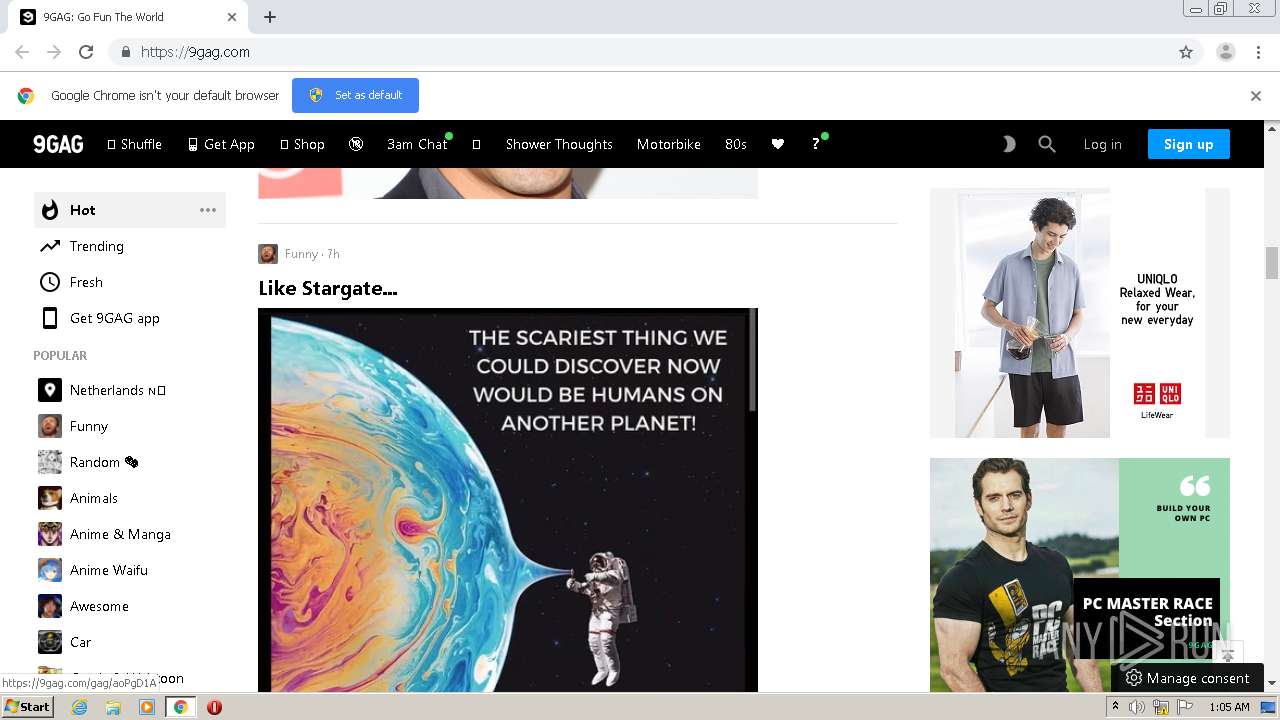The height and width of the screenshot is (720, 1280).
Task: Click the scroll-to-top arrow button
Action: 1228,655
